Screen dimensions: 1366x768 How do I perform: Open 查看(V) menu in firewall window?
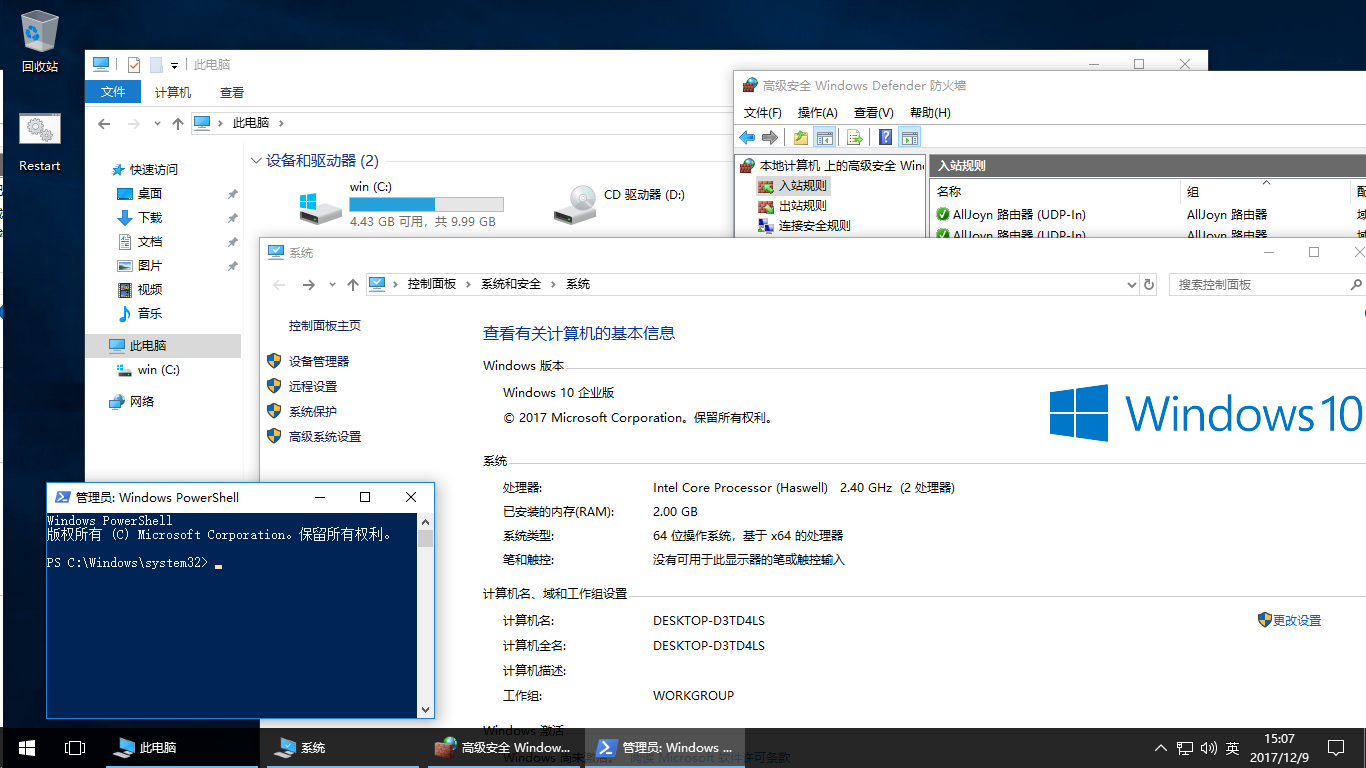coord(873,112)
